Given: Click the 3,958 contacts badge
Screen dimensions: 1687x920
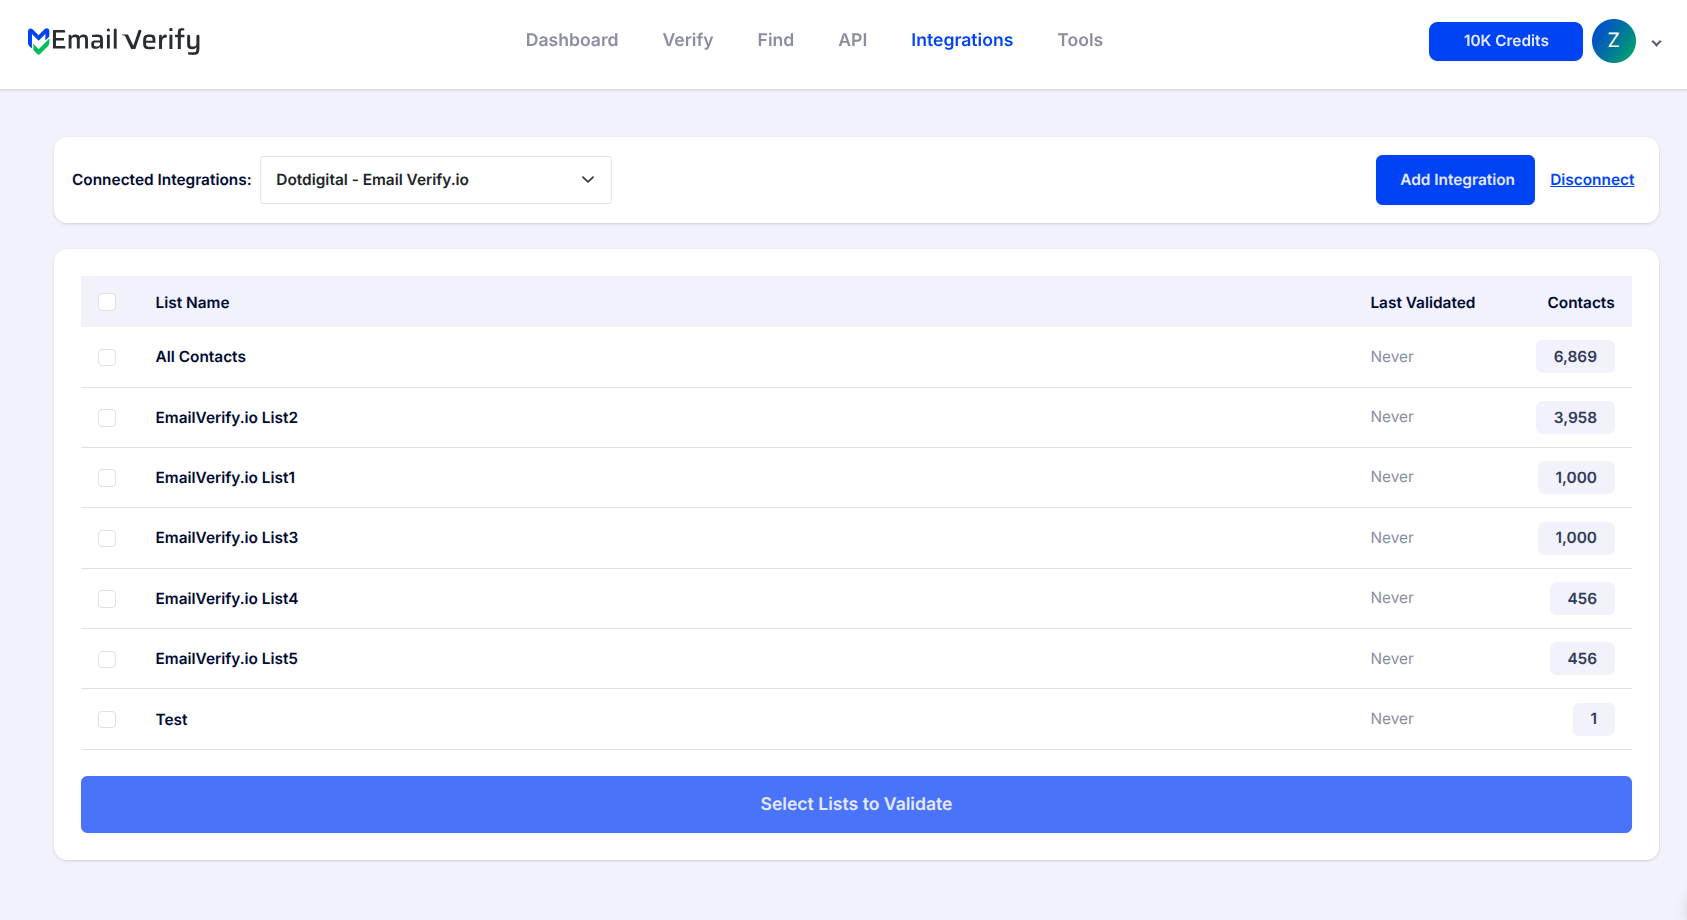Looking at the screenshot, I should pos(1575,417).
